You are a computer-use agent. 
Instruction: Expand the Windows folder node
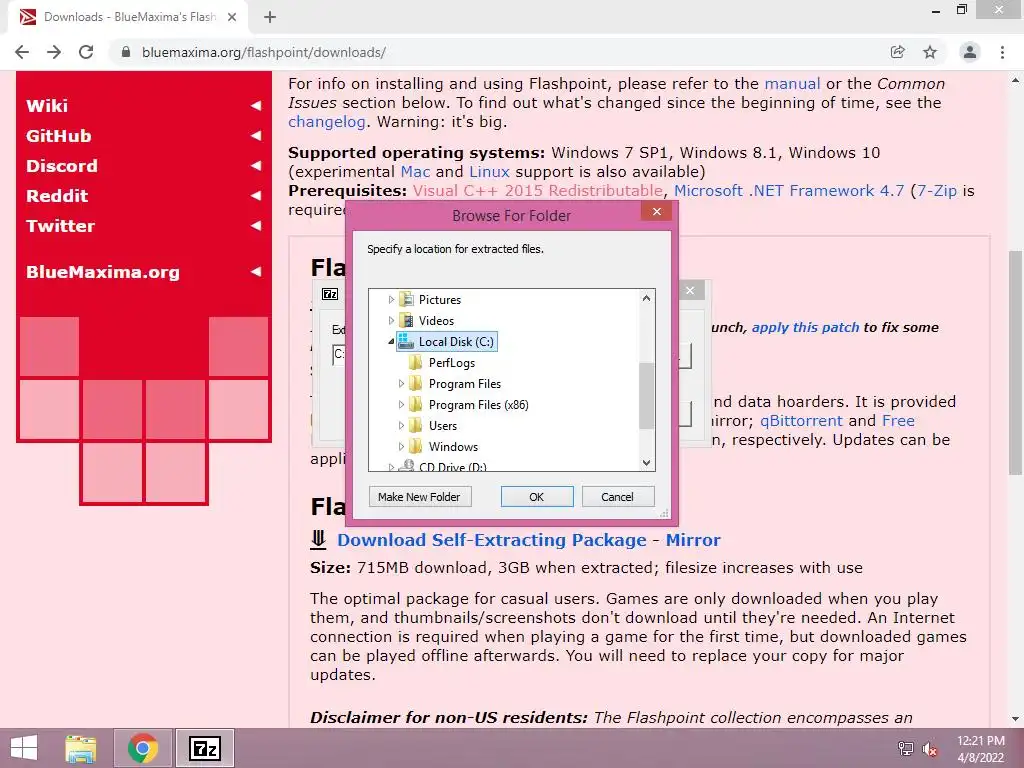pyautogui.click(x=401, y=446)
